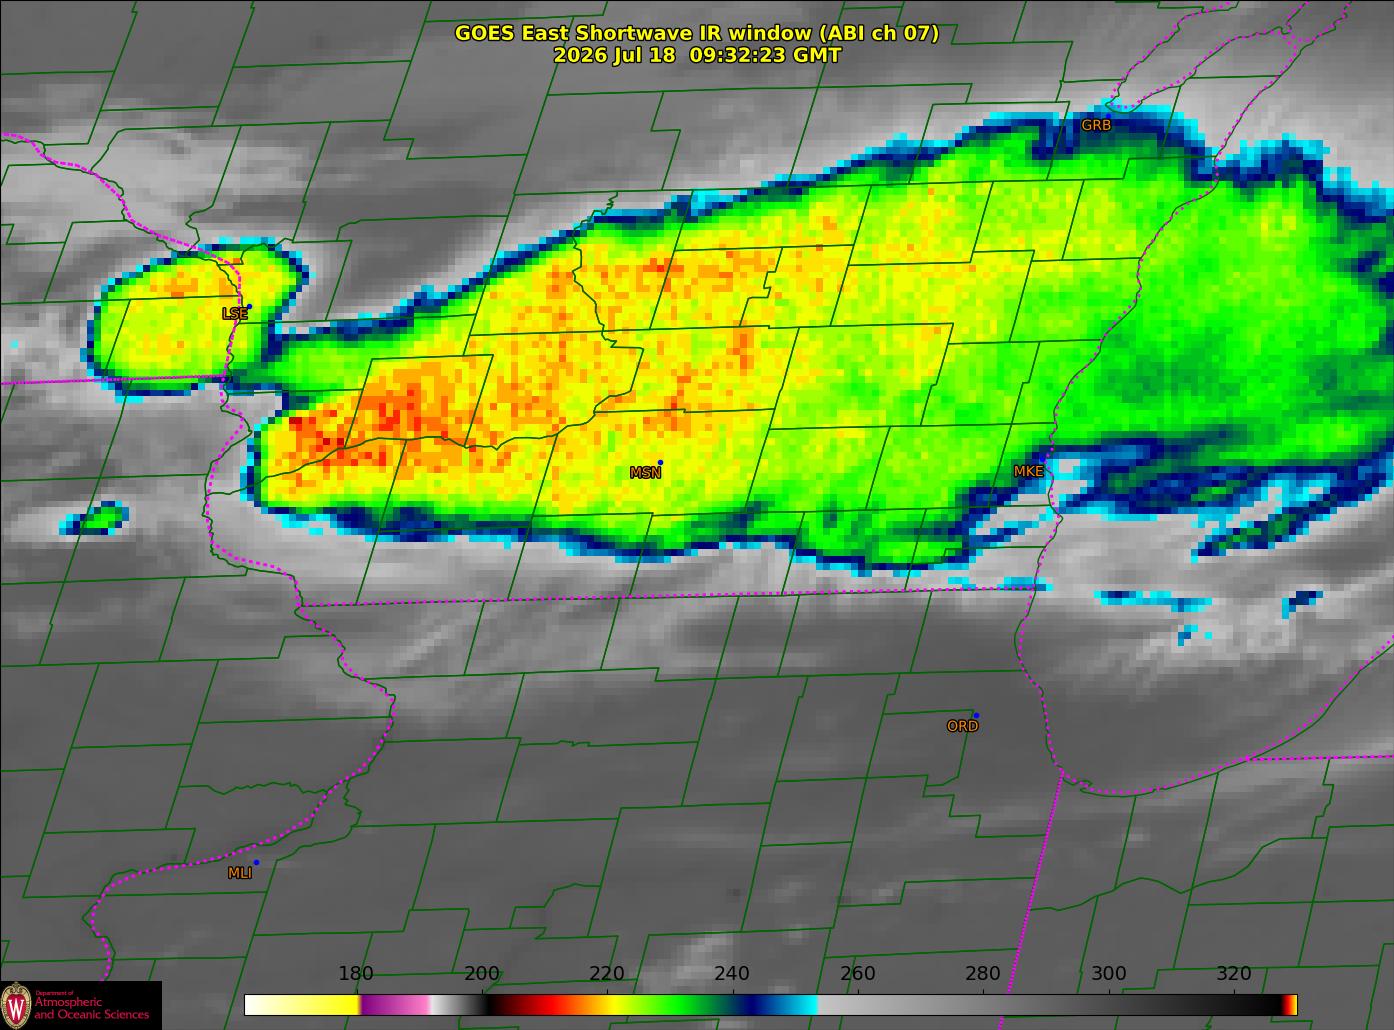Click the GOES East Shortwave IR title
The height and width of the screenshot is (1030, 1394).
coord(697,33)
